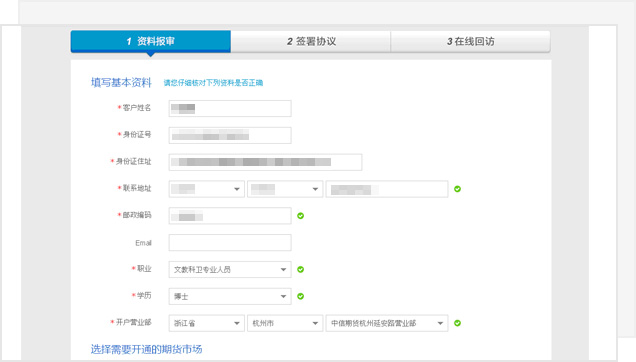The width and height of the screenshot is (636, 362).
Task: Click the 身份证住址 field label
Action: pyautogui.click(x=133, y=161)
